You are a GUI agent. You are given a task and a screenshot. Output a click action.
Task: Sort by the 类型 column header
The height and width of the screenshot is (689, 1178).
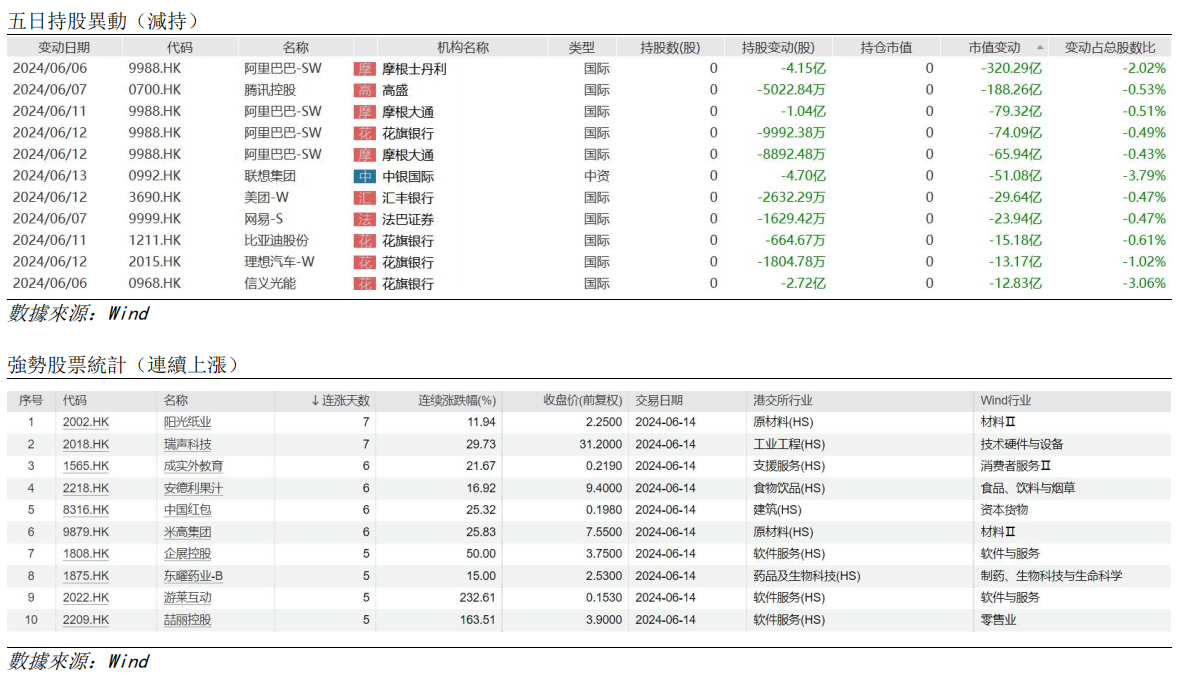tap(581, 47)
